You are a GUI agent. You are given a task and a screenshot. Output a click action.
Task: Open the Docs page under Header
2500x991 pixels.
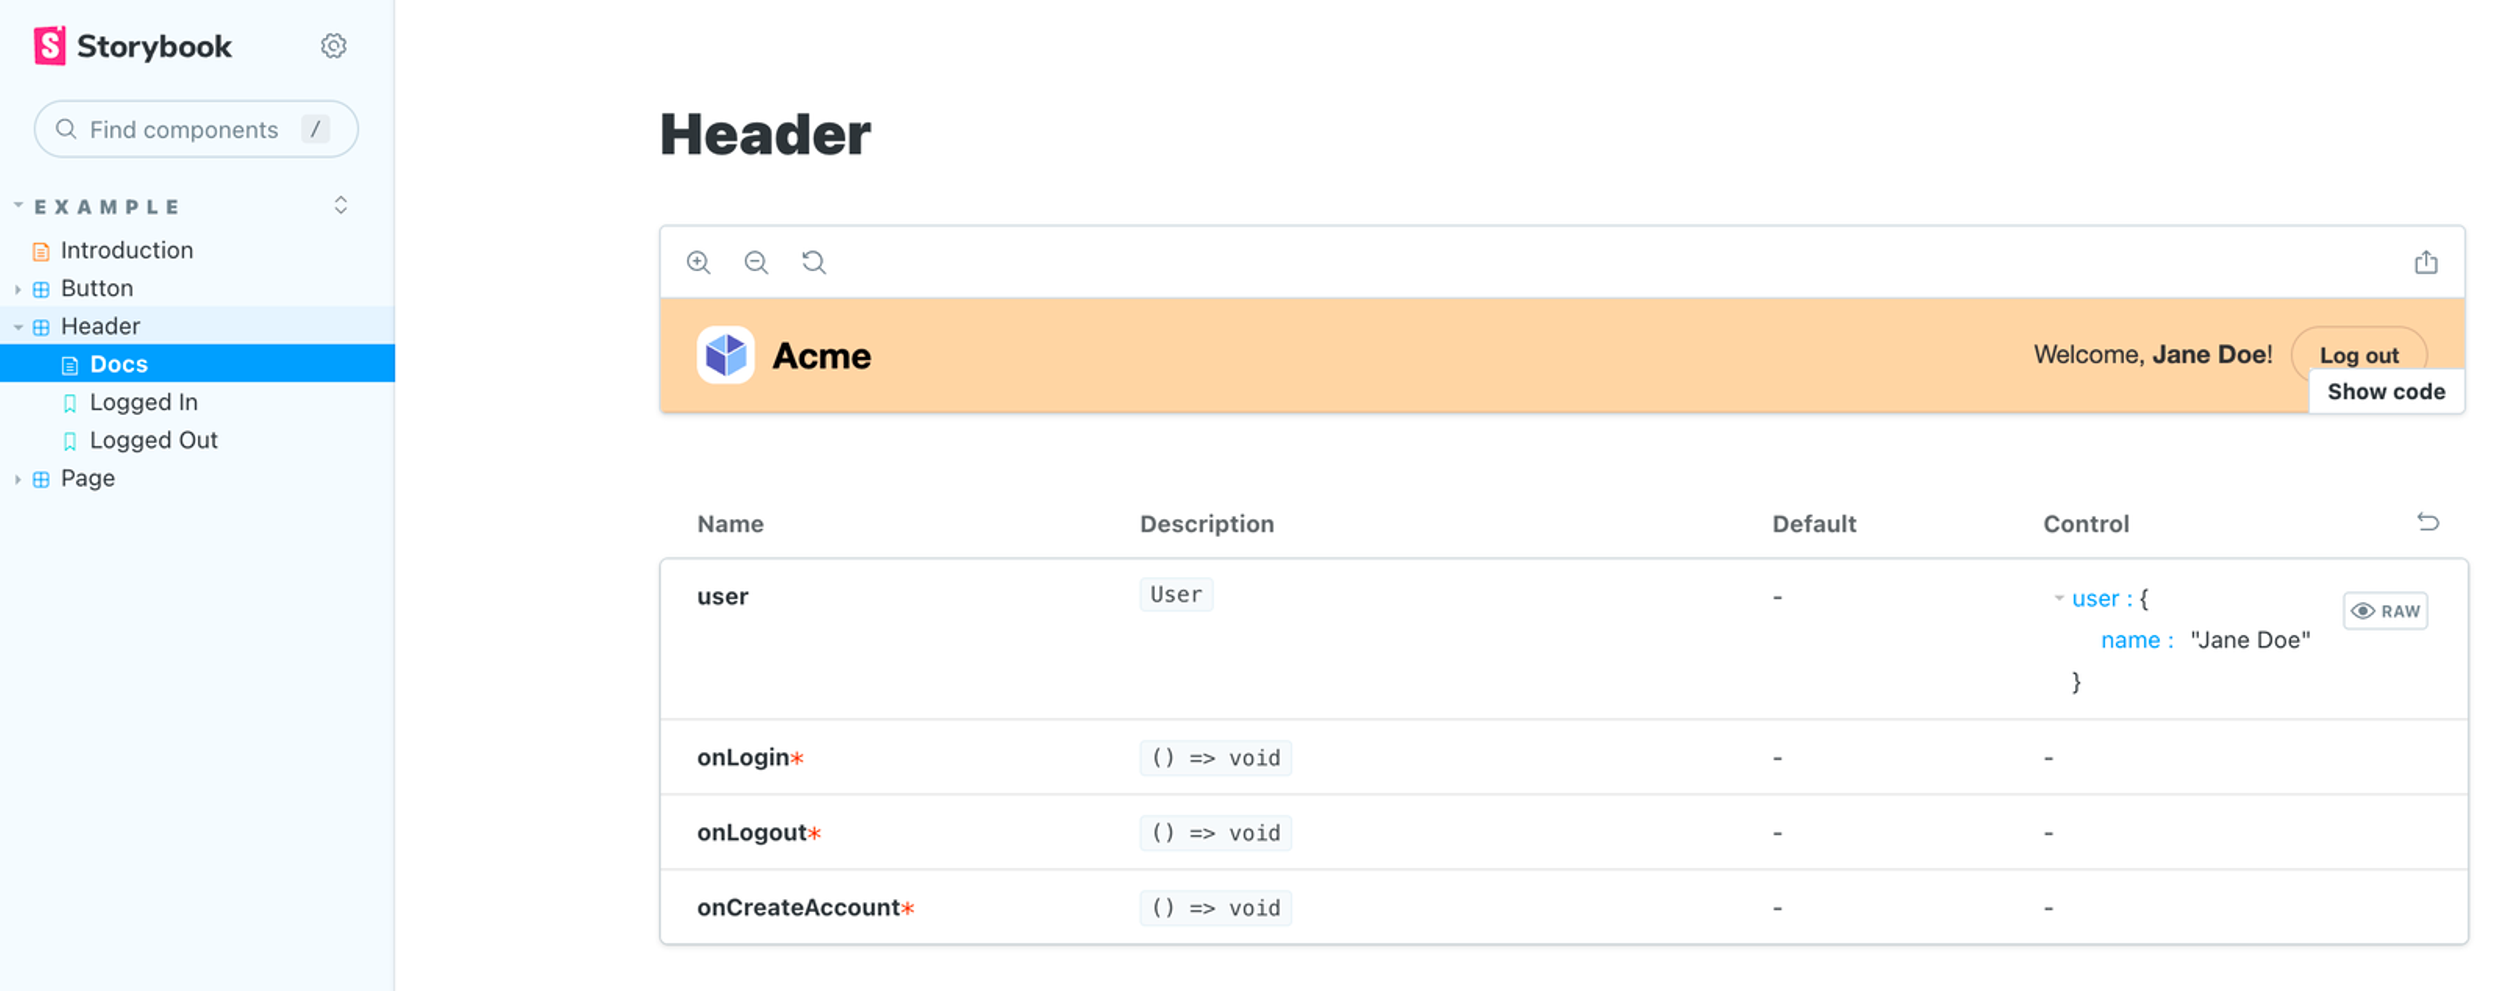[118, 363]
